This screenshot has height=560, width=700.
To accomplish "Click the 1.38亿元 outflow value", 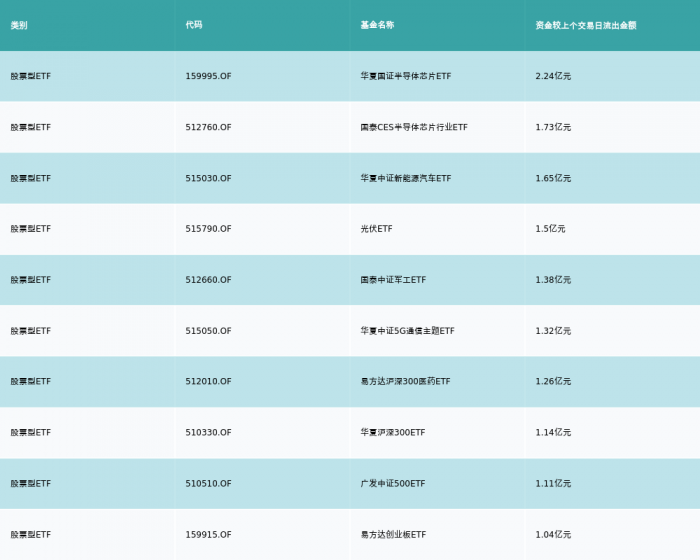I will (553, 280).
